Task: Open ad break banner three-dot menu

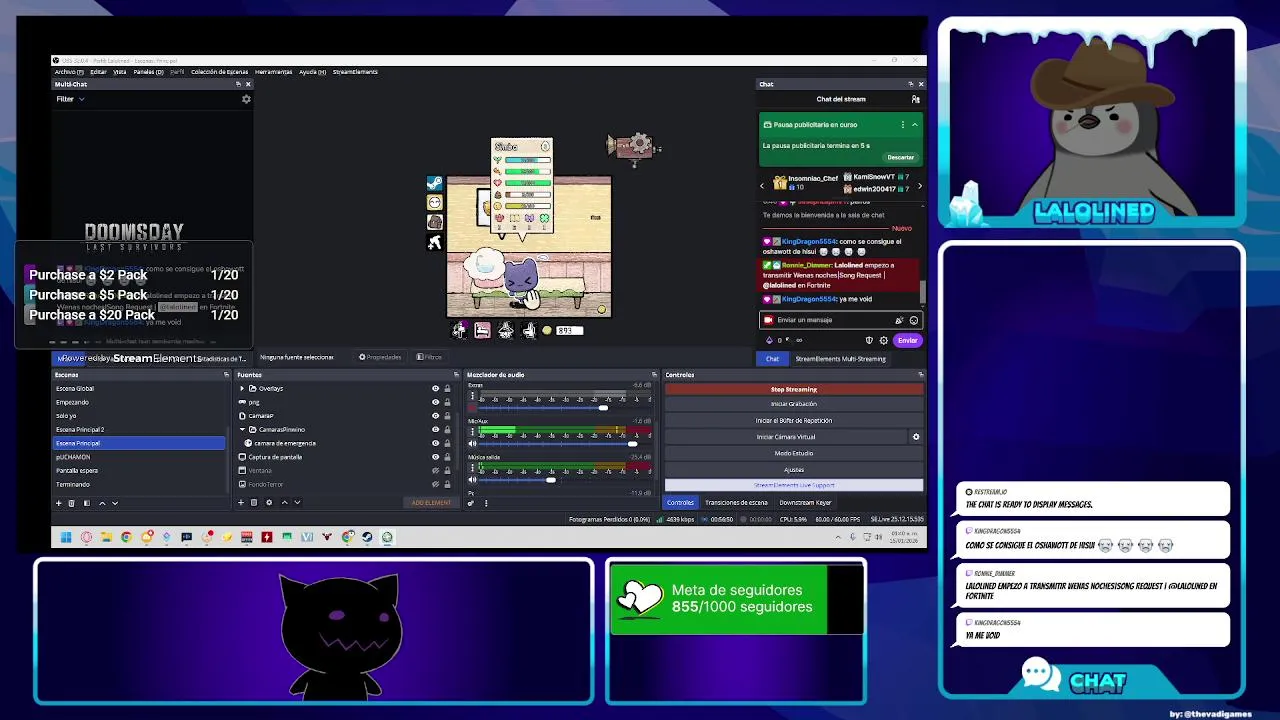Action: pyautogui.click(x=903, y=125)
